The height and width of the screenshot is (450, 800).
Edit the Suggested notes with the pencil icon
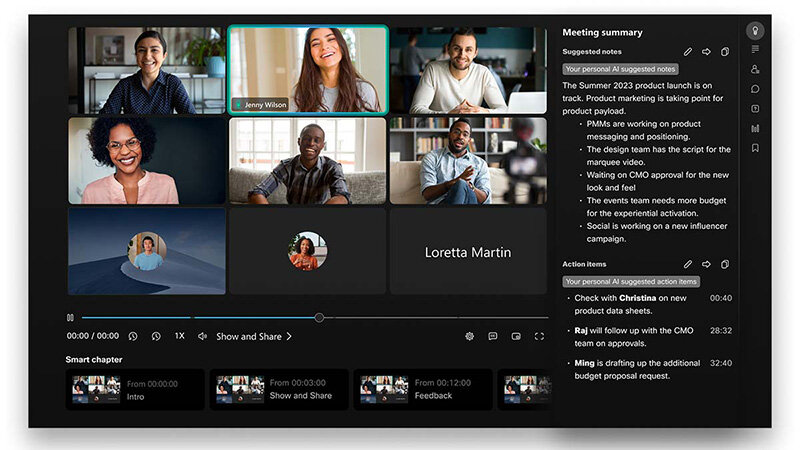pos(688,52)
